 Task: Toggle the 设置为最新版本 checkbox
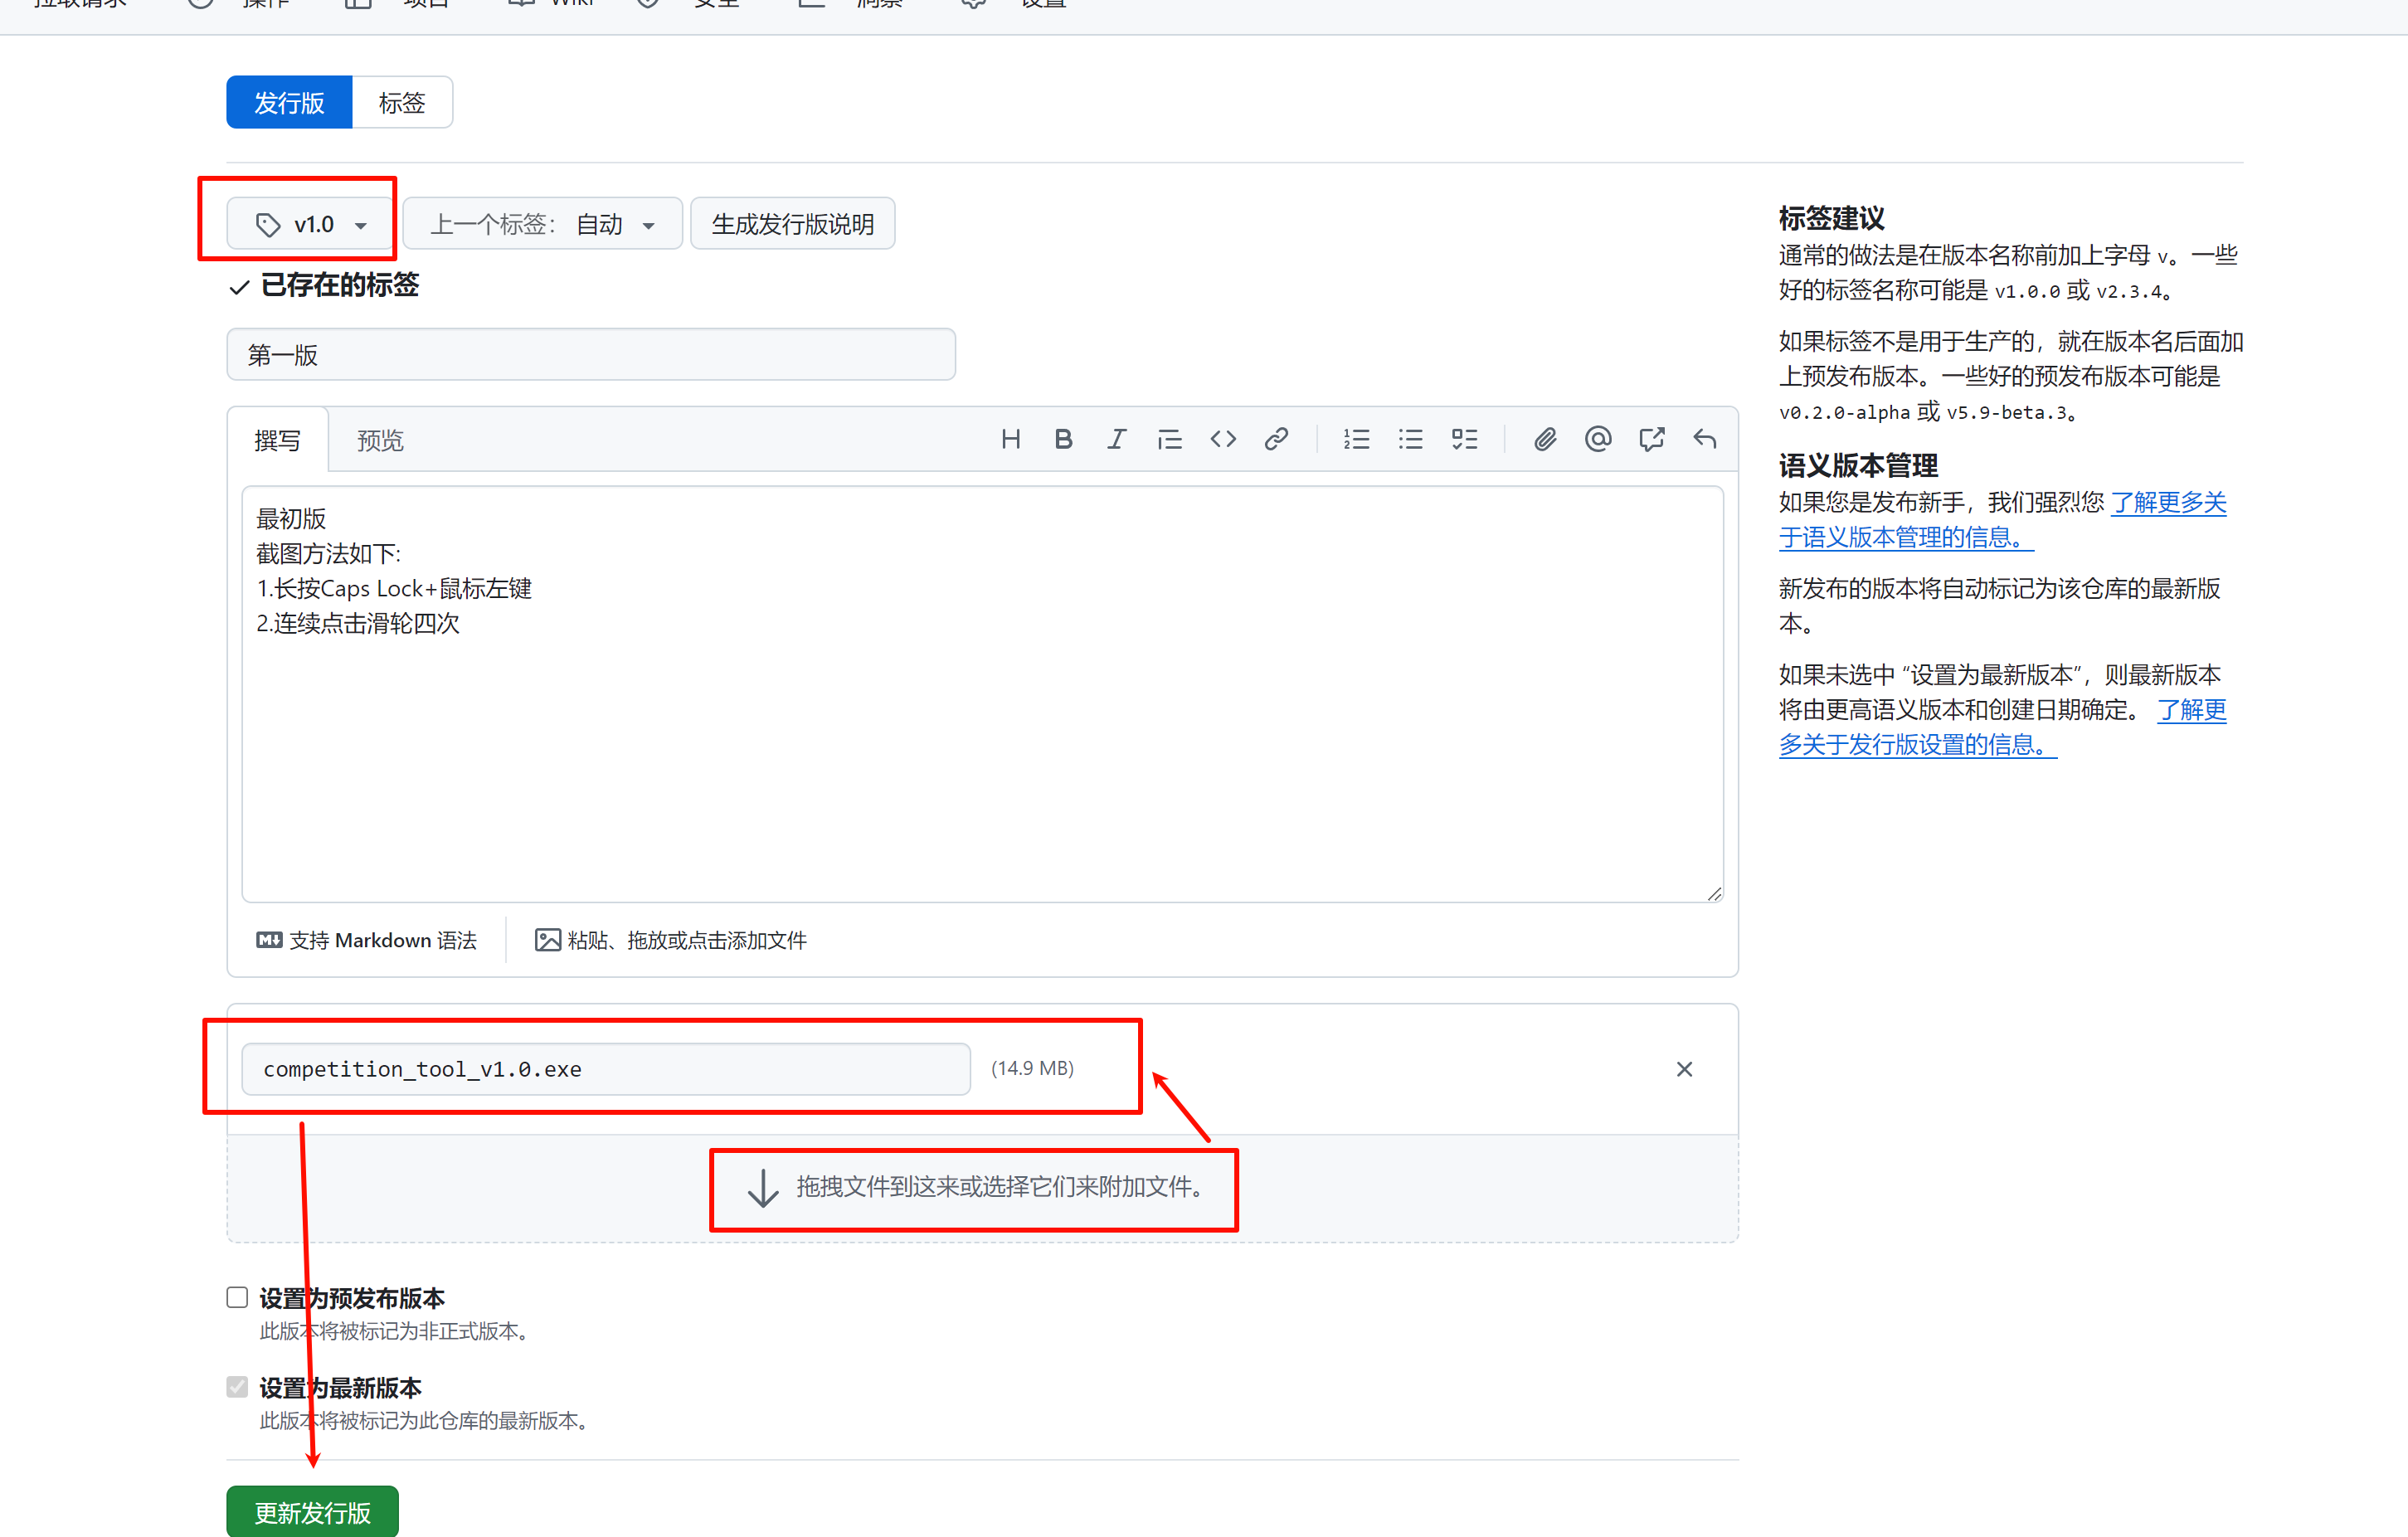(236, 1386)
